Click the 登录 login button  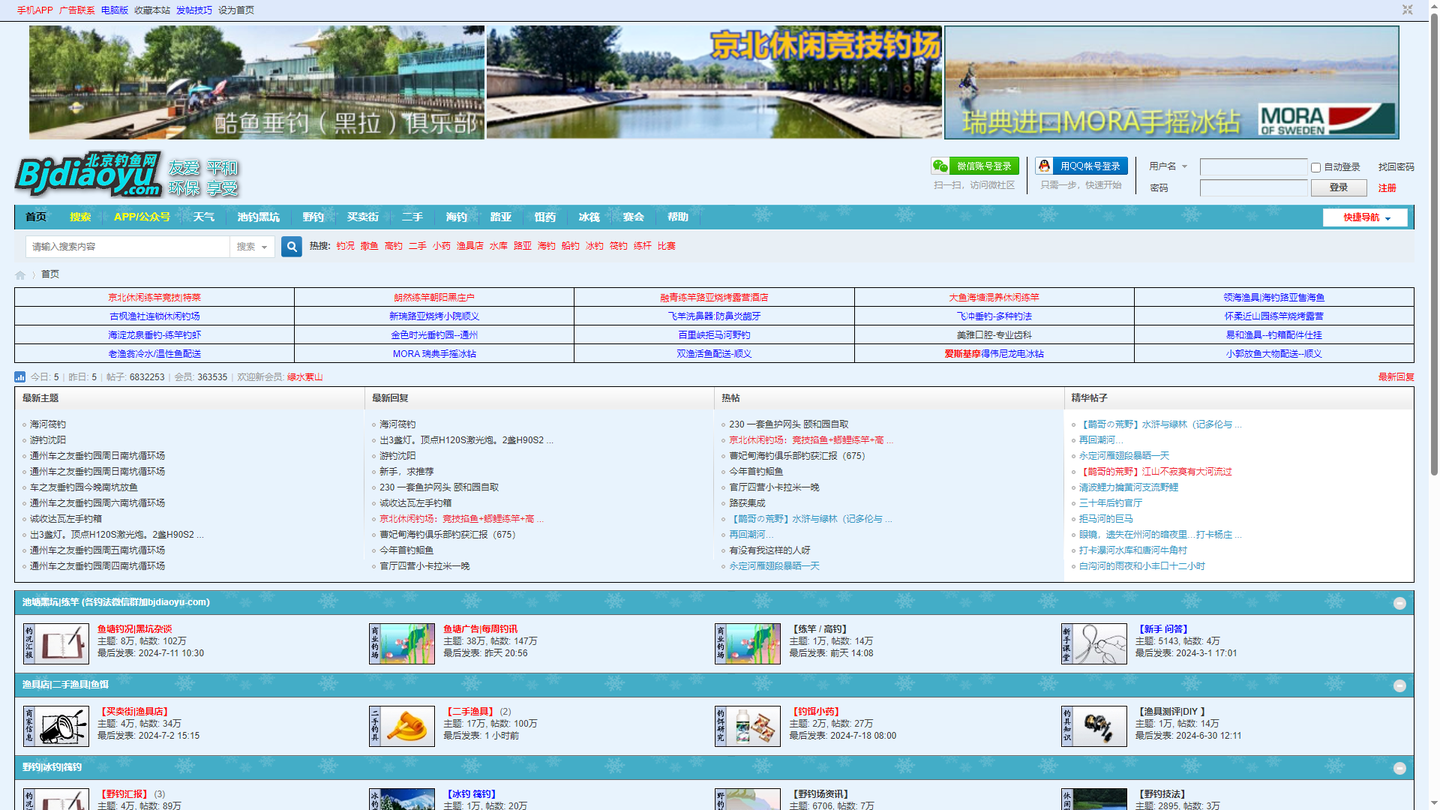(x=1339, y=187)
